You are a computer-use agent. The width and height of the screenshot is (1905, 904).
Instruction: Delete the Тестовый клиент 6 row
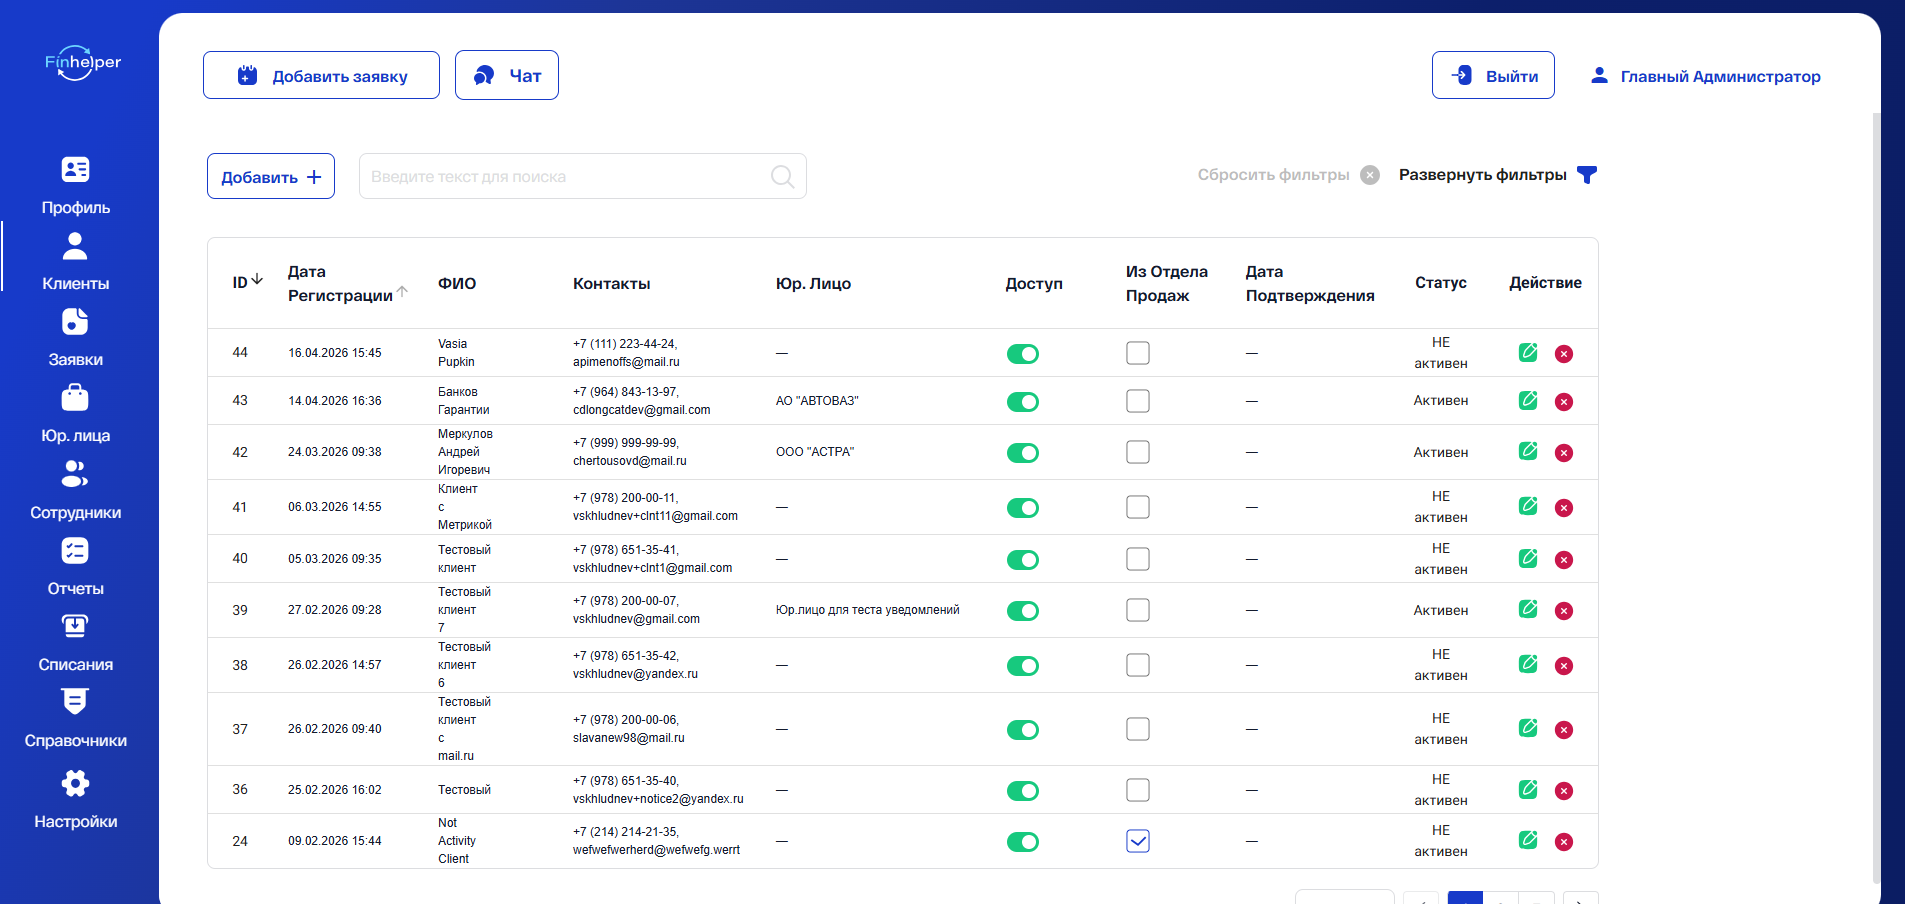pos(1564,666)
